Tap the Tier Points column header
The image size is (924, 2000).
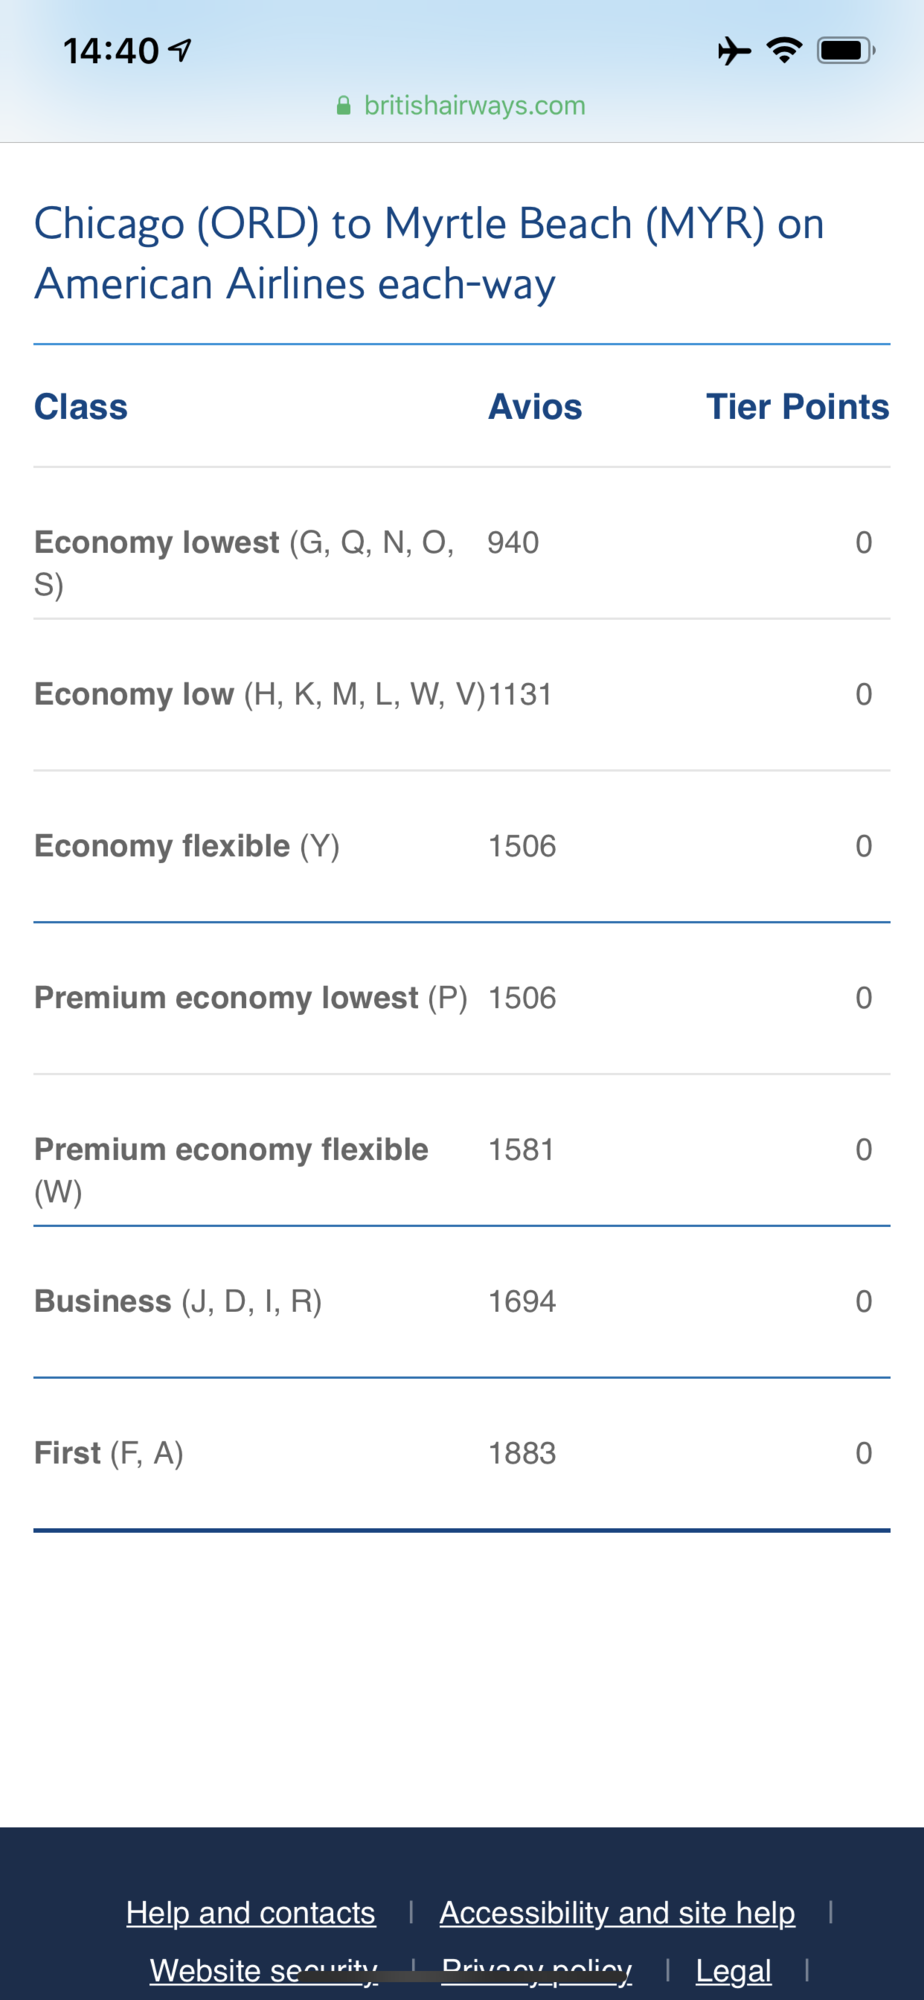797,407
